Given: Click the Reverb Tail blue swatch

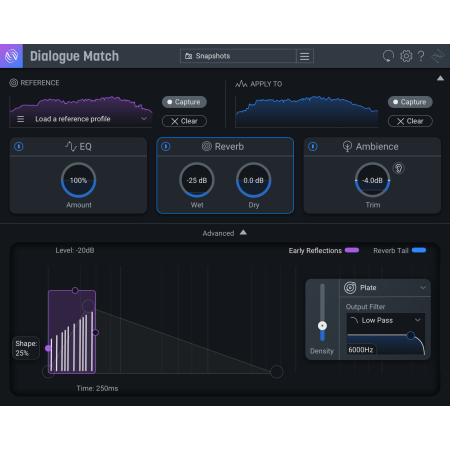Looking at the screenshot, I should (x=419, y=250).
